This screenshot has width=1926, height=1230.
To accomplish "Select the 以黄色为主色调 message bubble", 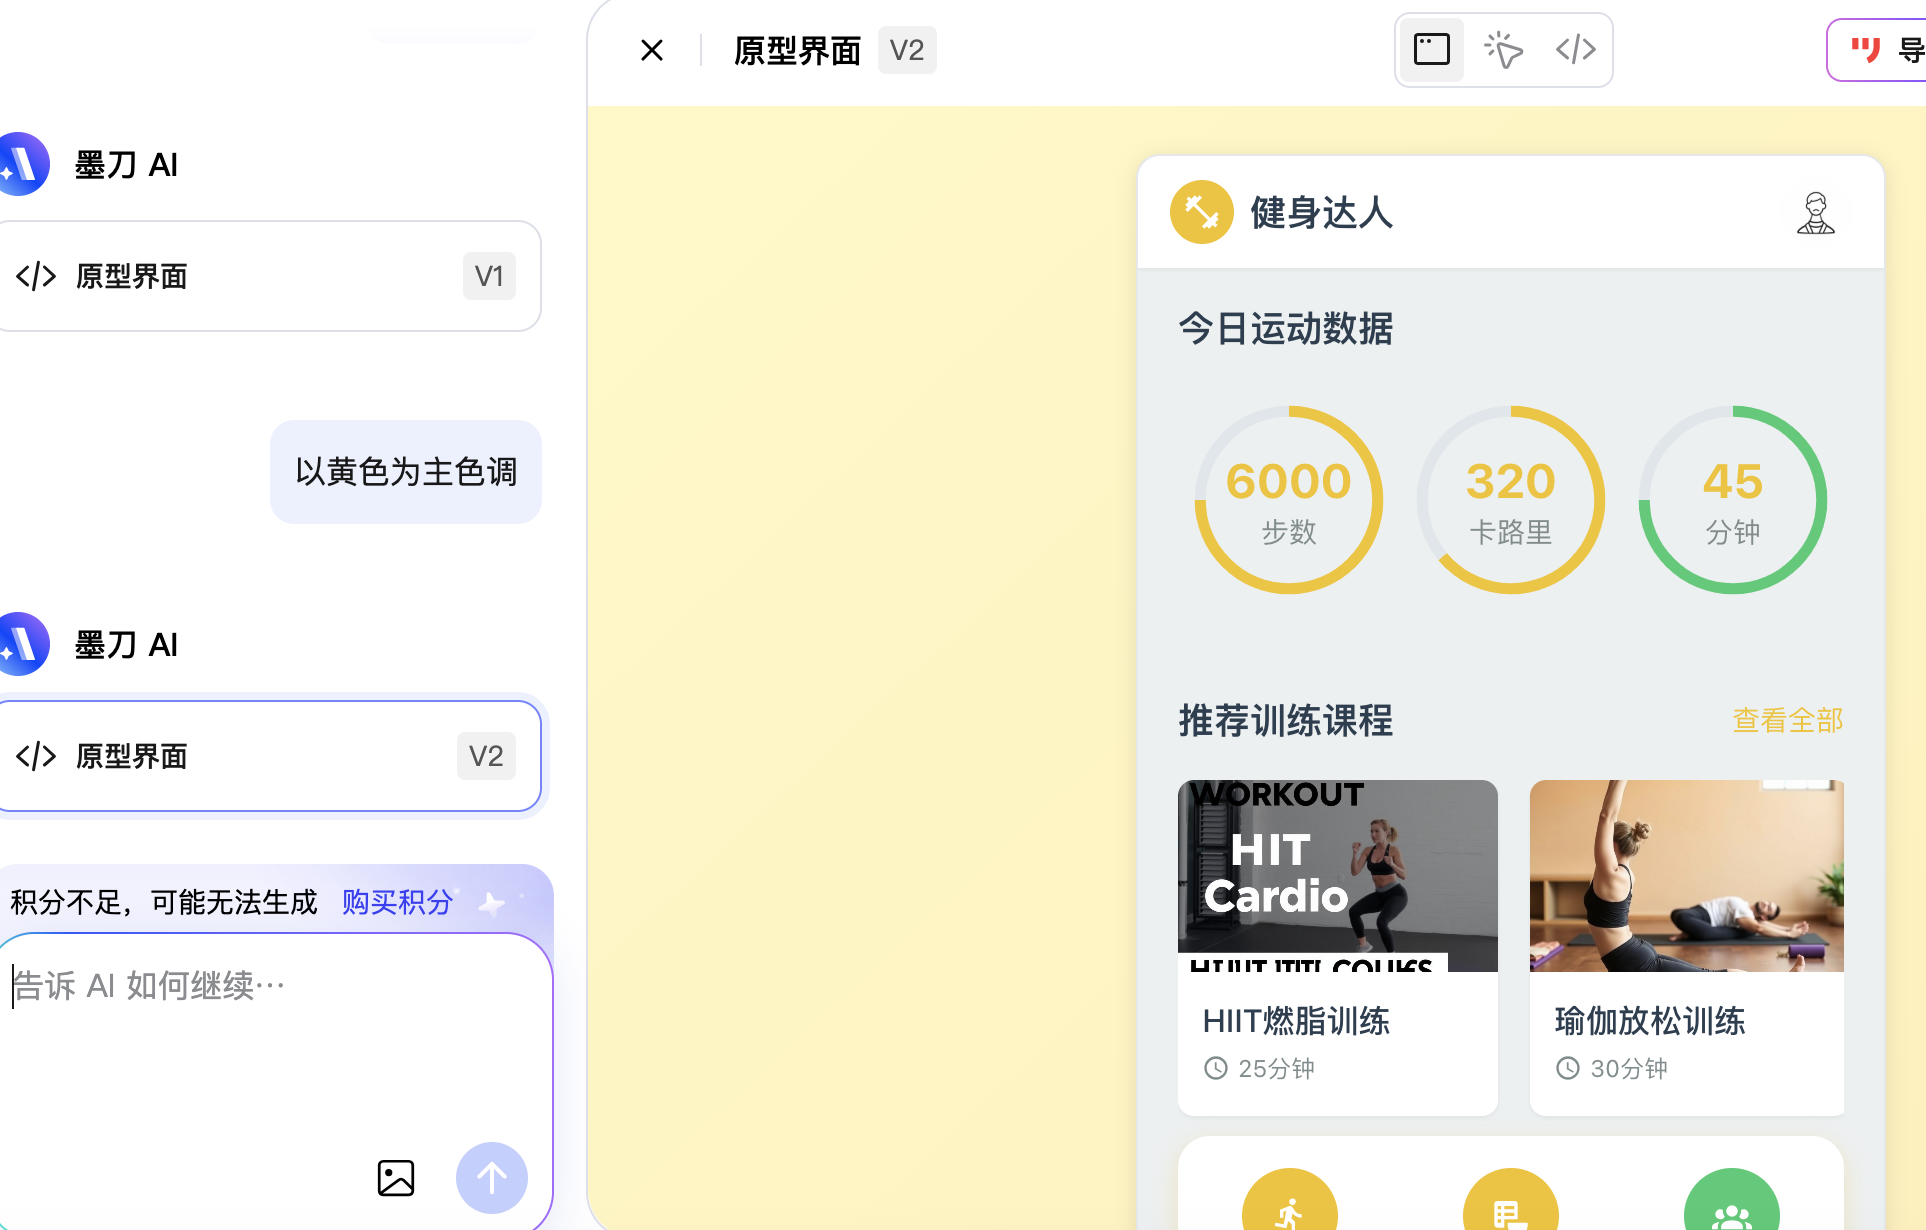I will (x=406, y=472).
